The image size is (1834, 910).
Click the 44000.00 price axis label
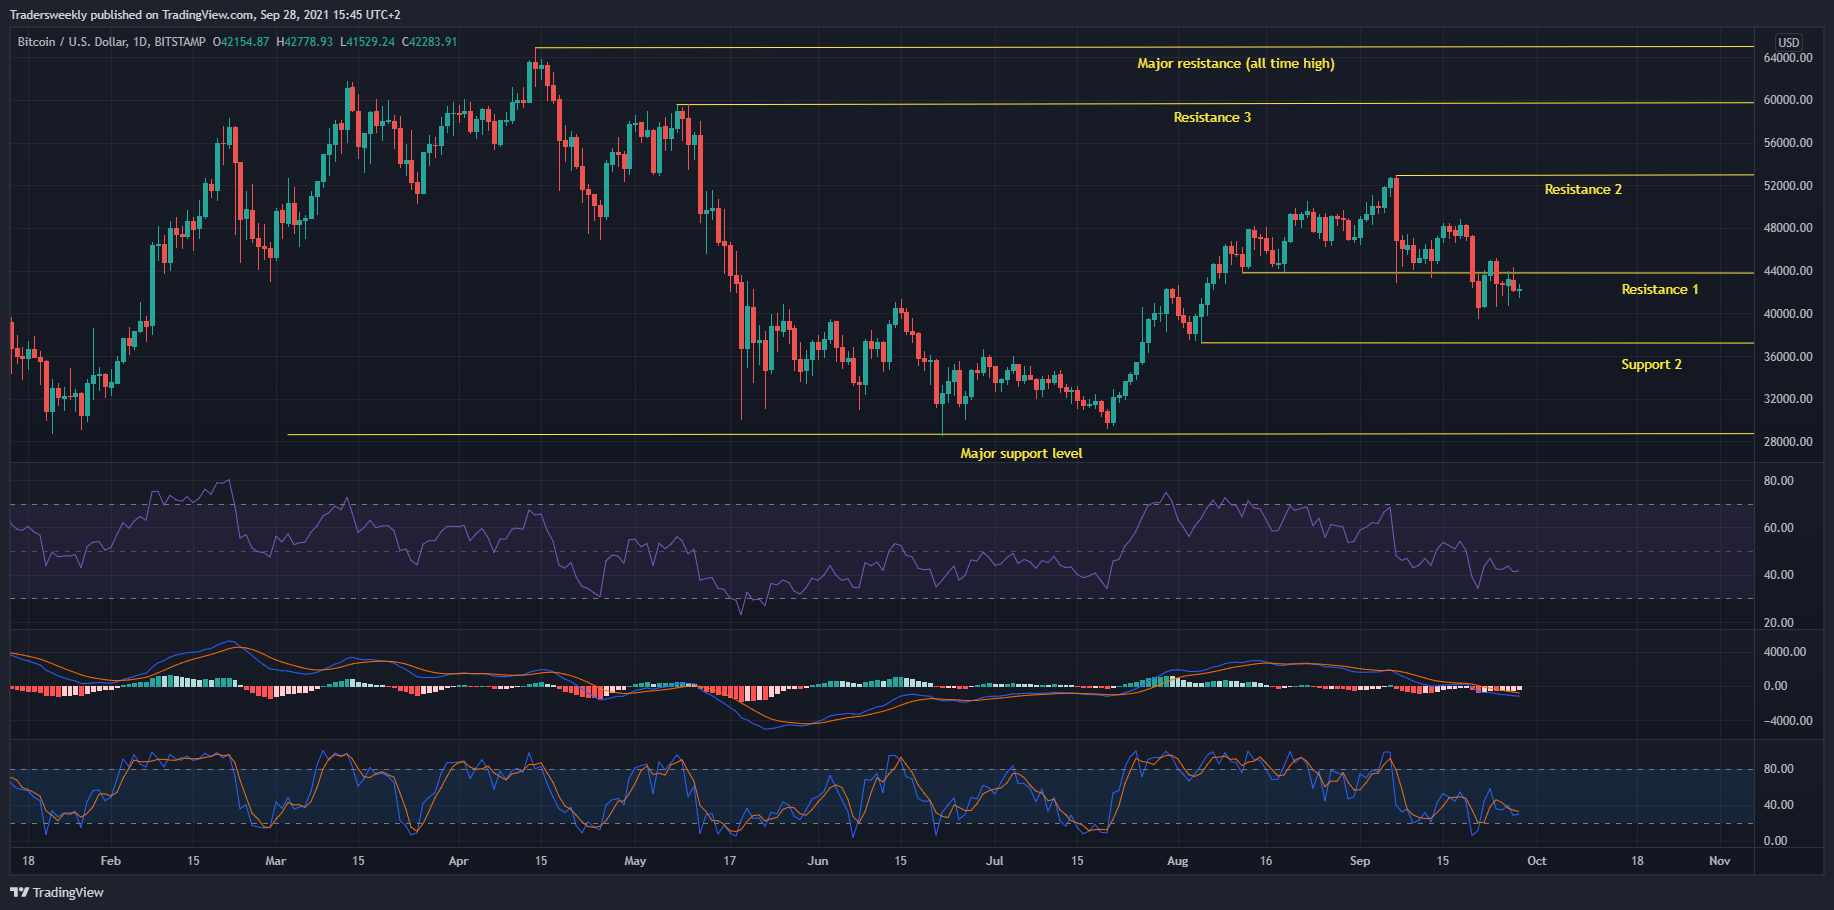coord(1788,271)
